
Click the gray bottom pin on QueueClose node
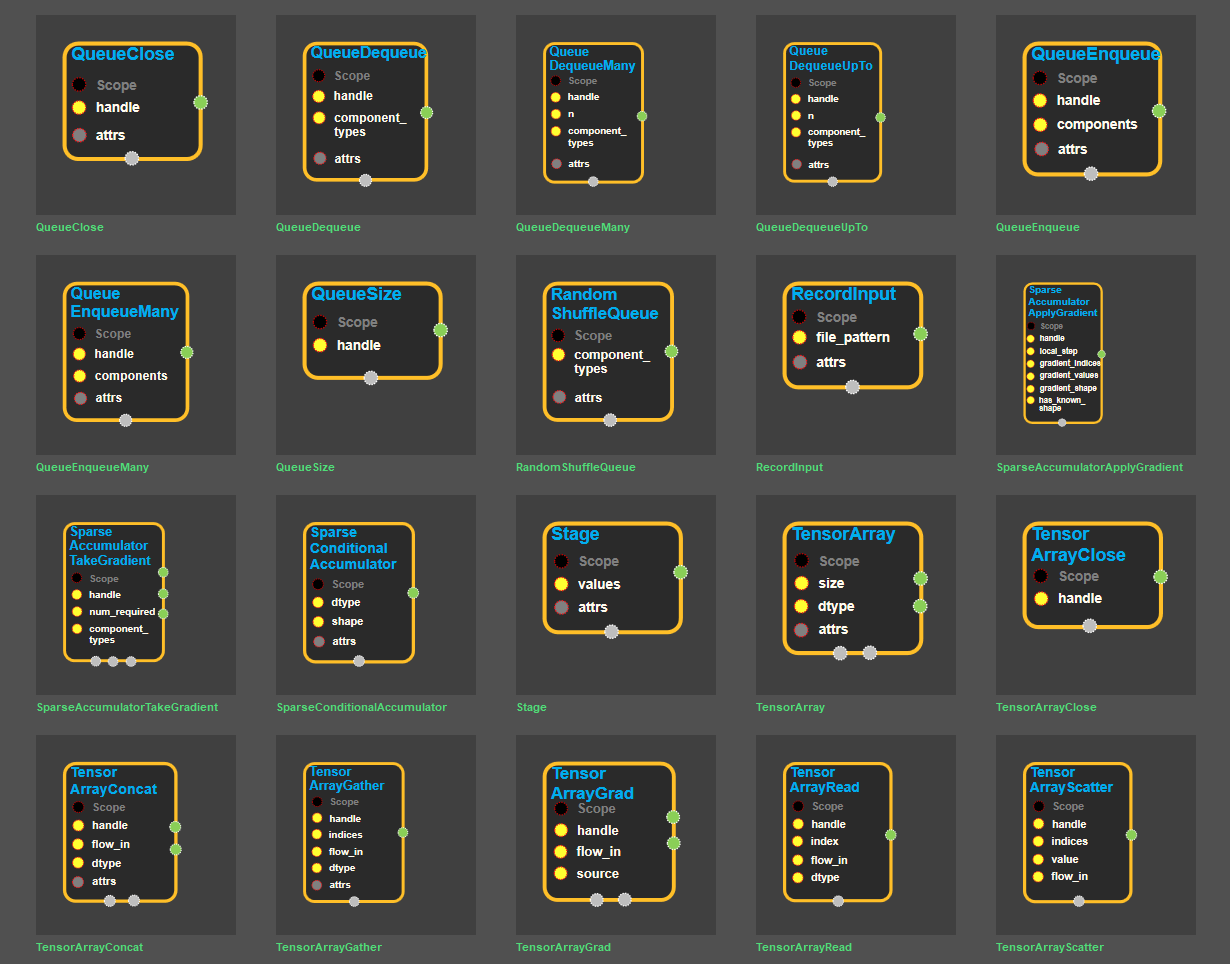[x=132, y=159]
